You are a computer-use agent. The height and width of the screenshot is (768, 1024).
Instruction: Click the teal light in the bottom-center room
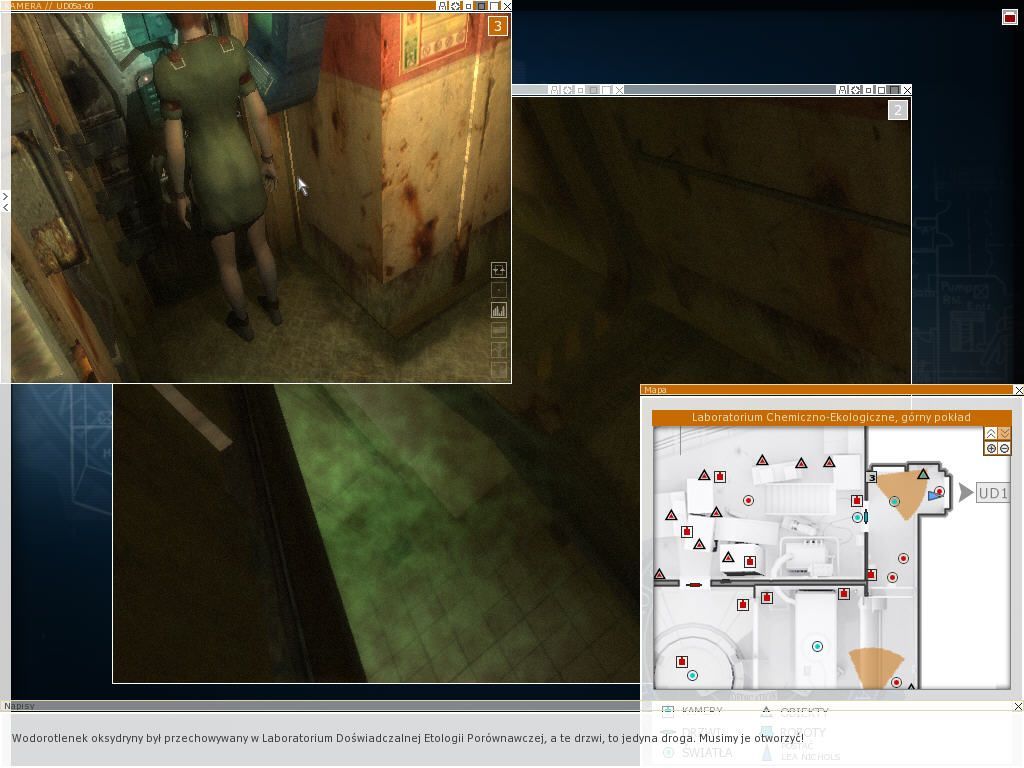point(817,647)
